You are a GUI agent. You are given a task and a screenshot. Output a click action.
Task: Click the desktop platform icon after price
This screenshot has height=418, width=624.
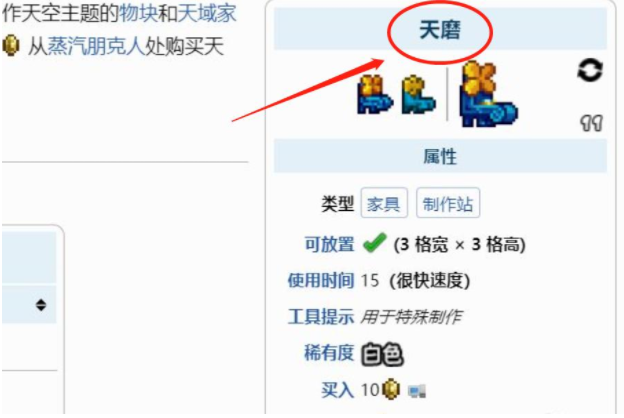click(x=417, y=391)
